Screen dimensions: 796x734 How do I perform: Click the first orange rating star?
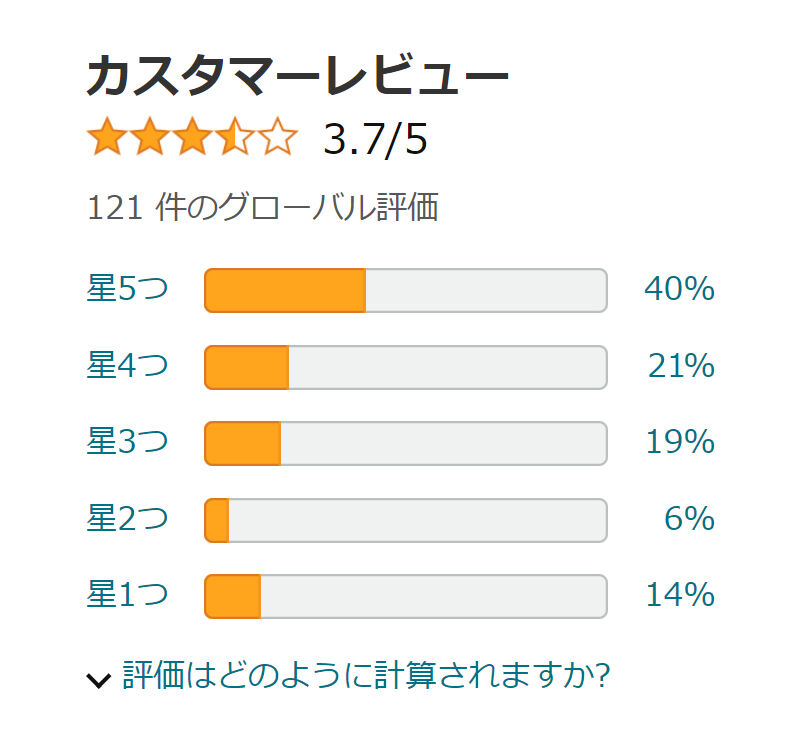coord(107,138)
